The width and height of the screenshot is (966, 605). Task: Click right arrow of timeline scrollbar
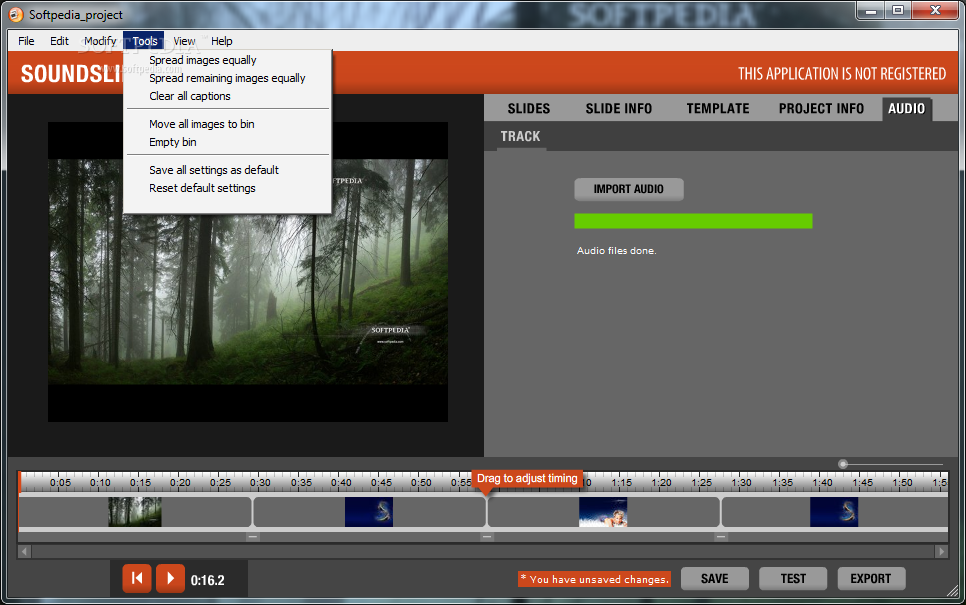pyautogui.click(x=941, y=551)
